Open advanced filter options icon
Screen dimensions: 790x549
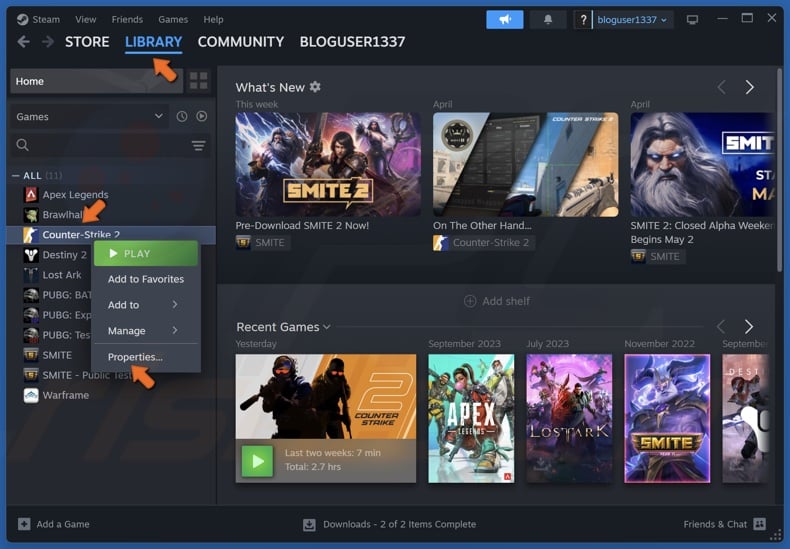point(199,146)
